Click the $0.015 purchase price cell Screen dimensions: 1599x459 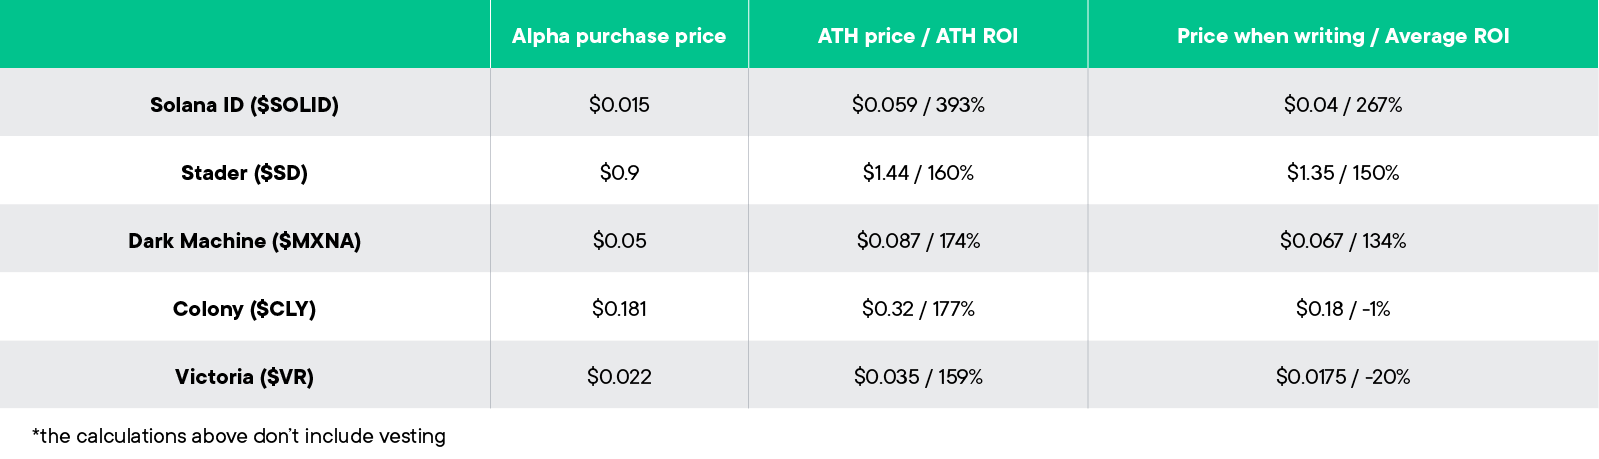(619, 104)
